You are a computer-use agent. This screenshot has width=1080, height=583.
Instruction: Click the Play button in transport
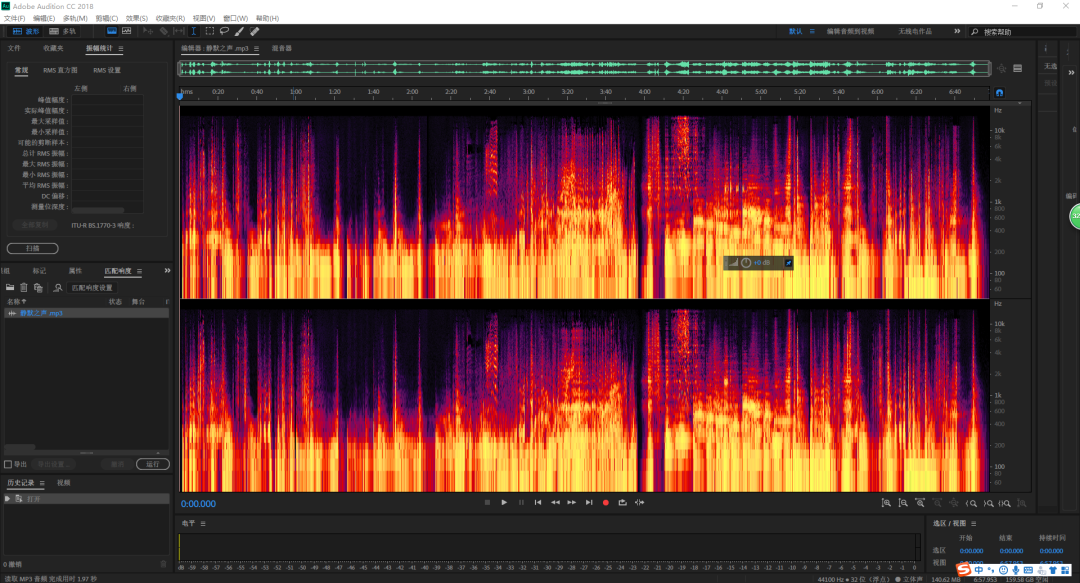click(x=504, y=502)
